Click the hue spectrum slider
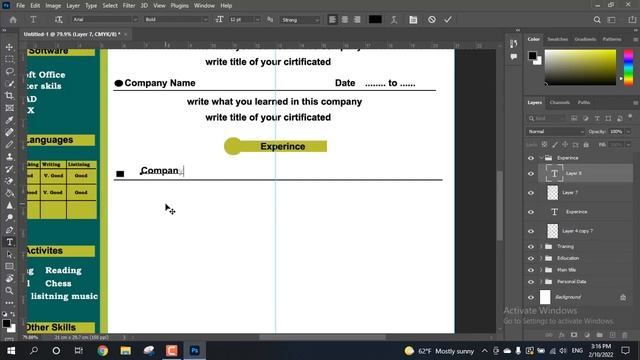Image resolution: width=640 pixels, height=360 pixels. click(629, 68)
